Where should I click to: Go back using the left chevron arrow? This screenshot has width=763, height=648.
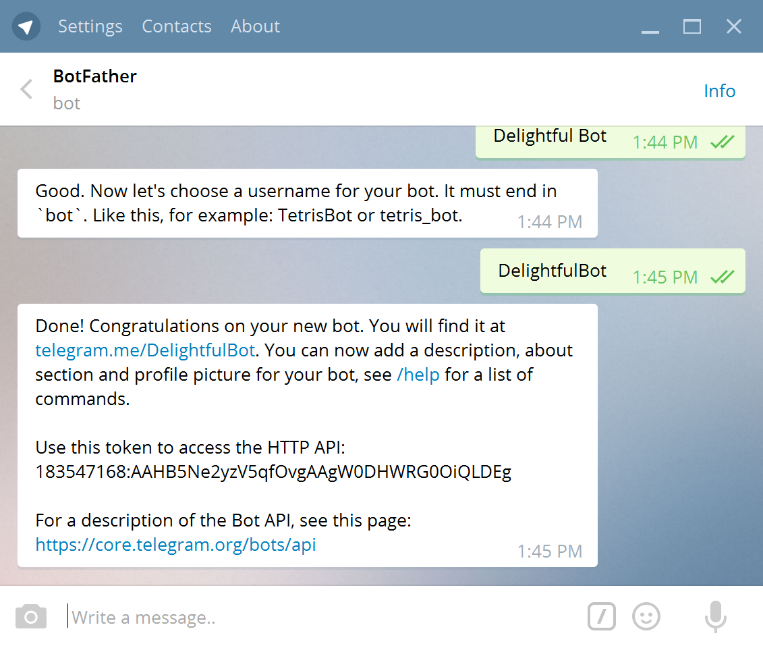pyautogui.click(x=27, y=90)
